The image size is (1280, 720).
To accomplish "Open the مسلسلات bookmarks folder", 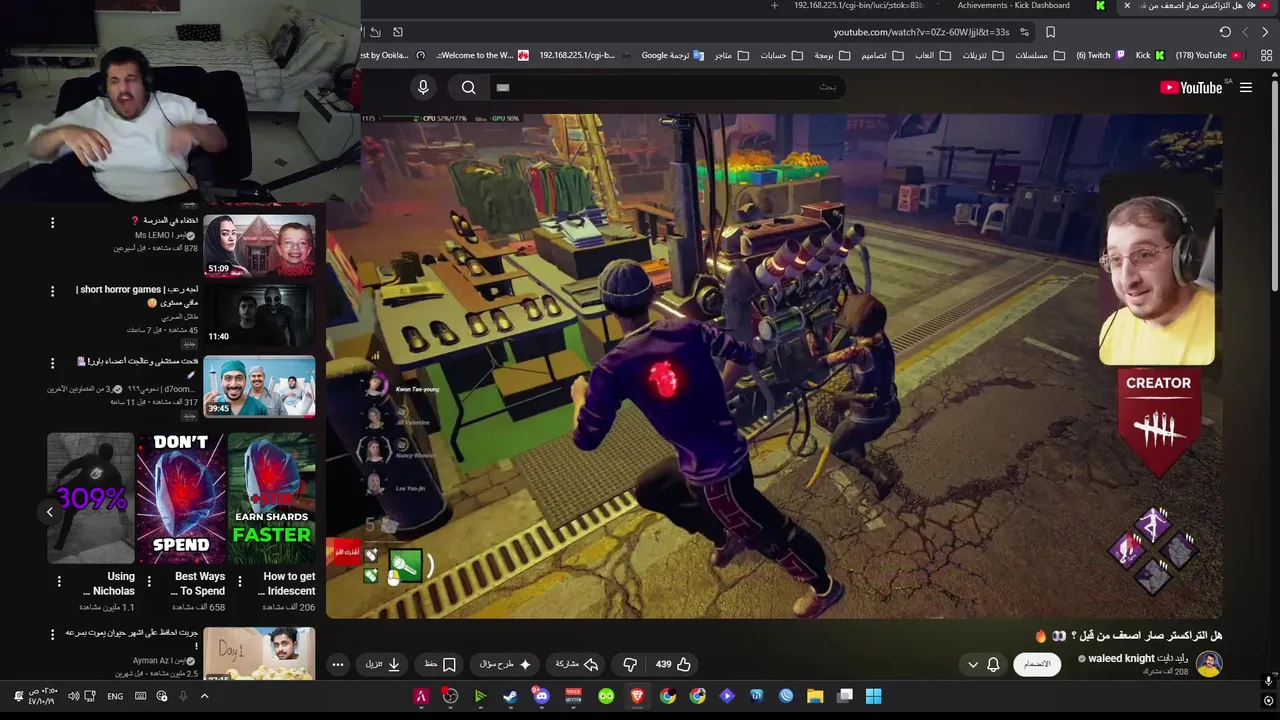I will (1039, 55).
